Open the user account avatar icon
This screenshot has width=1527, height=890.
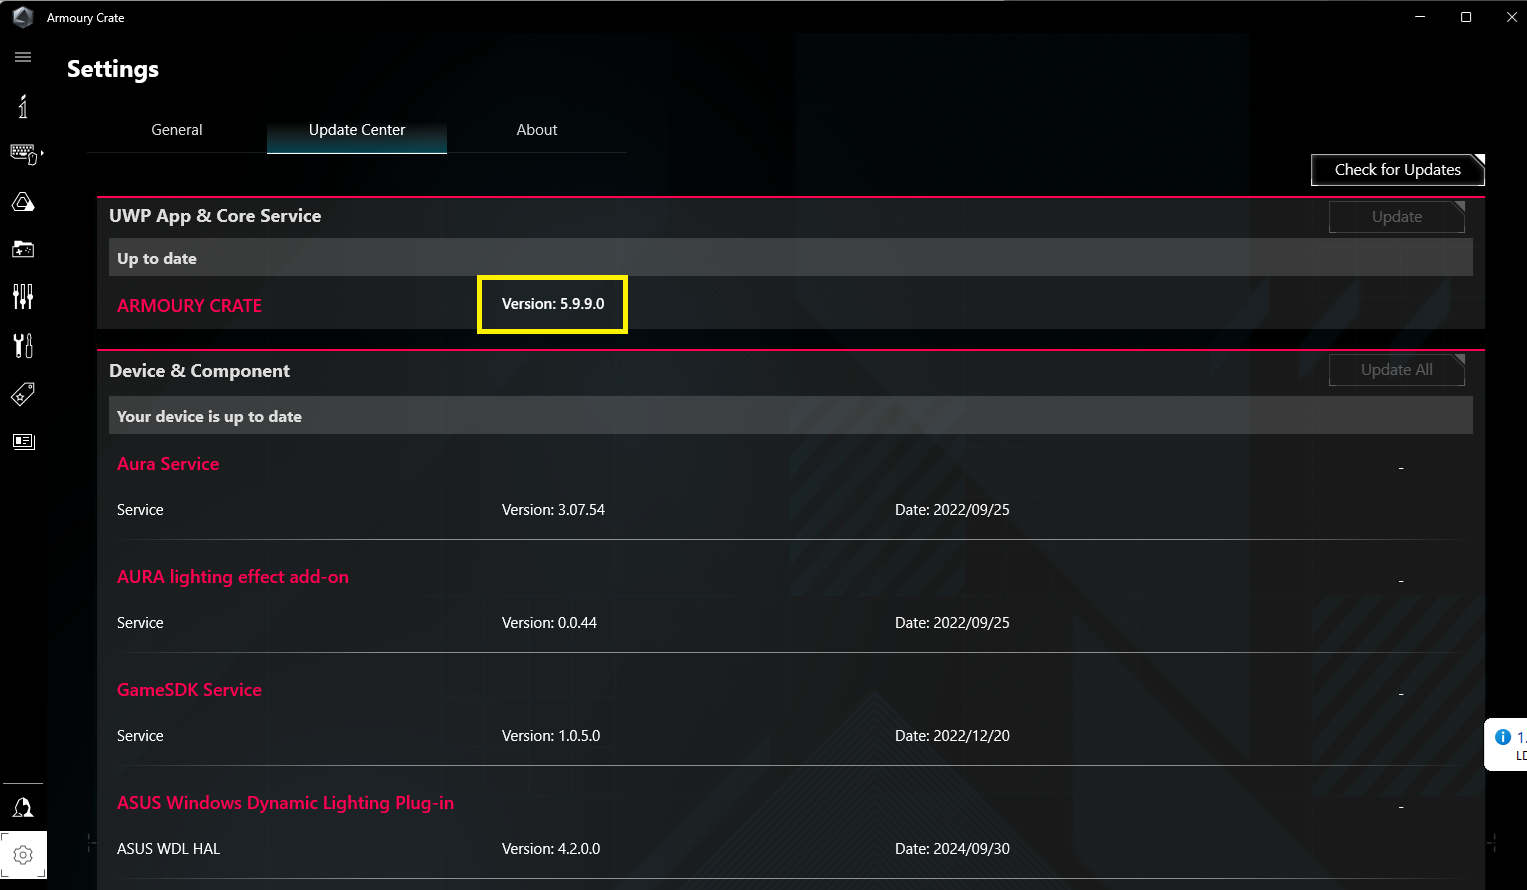pos(23,806)
